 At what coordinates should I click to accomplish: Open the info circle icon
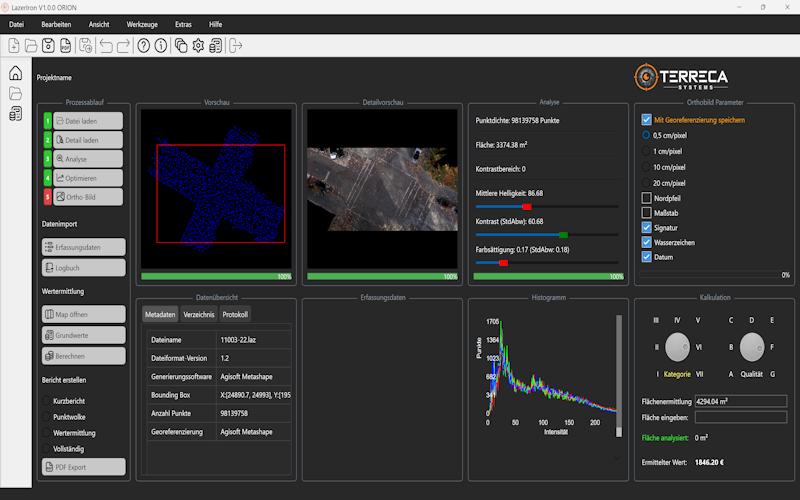coord(161,45)
